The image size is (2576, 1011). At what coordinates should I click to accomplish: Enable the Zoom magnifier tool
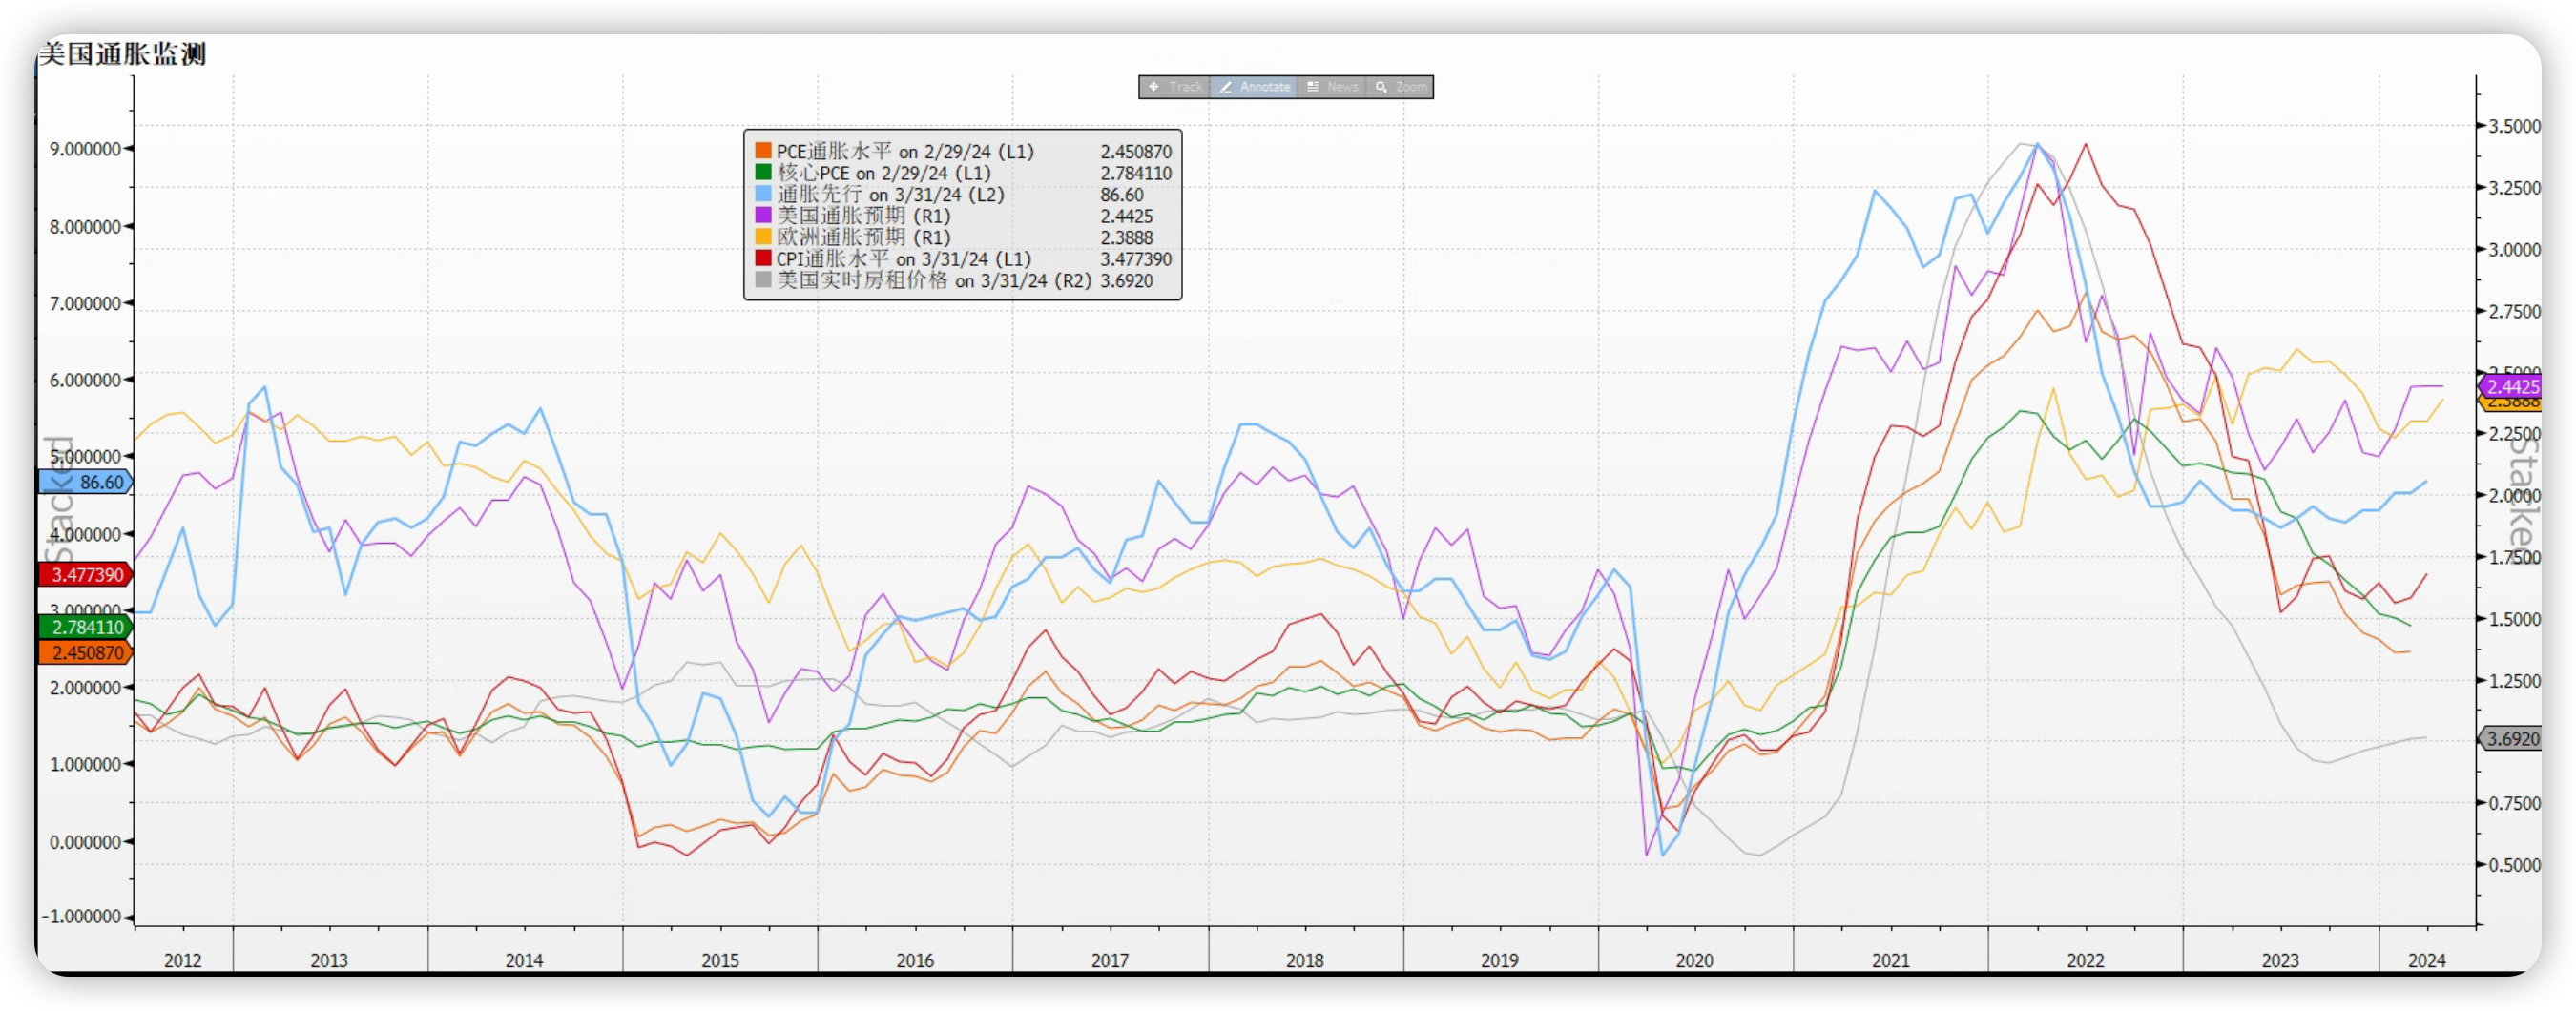click(1400, 87)
